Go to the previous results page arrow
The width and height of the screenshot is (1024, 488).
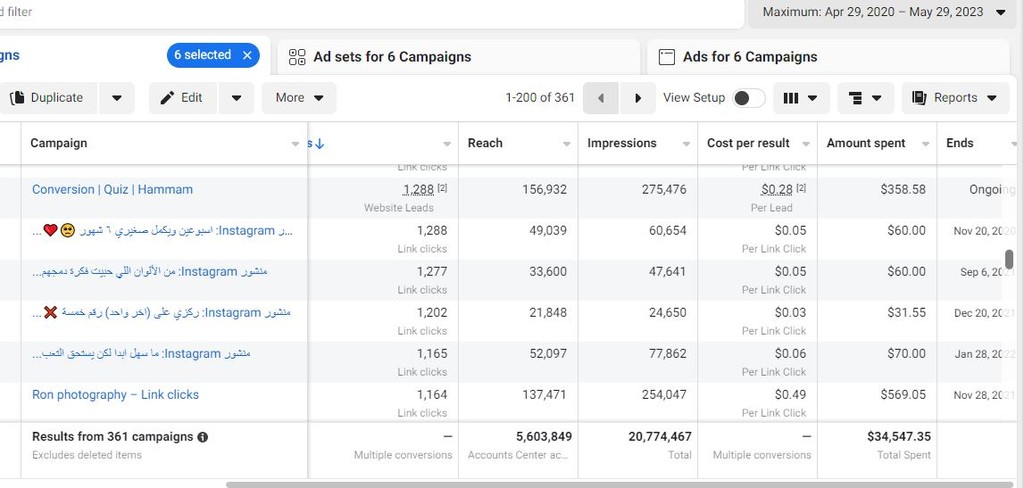600,98
